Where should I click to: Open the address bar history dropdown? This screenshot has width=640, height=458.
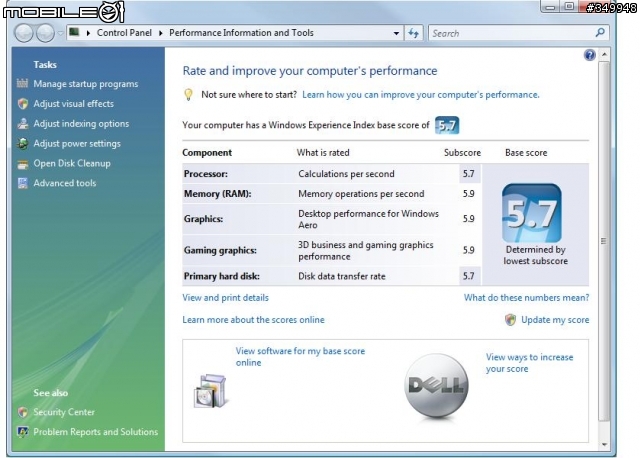click(396, 33)
